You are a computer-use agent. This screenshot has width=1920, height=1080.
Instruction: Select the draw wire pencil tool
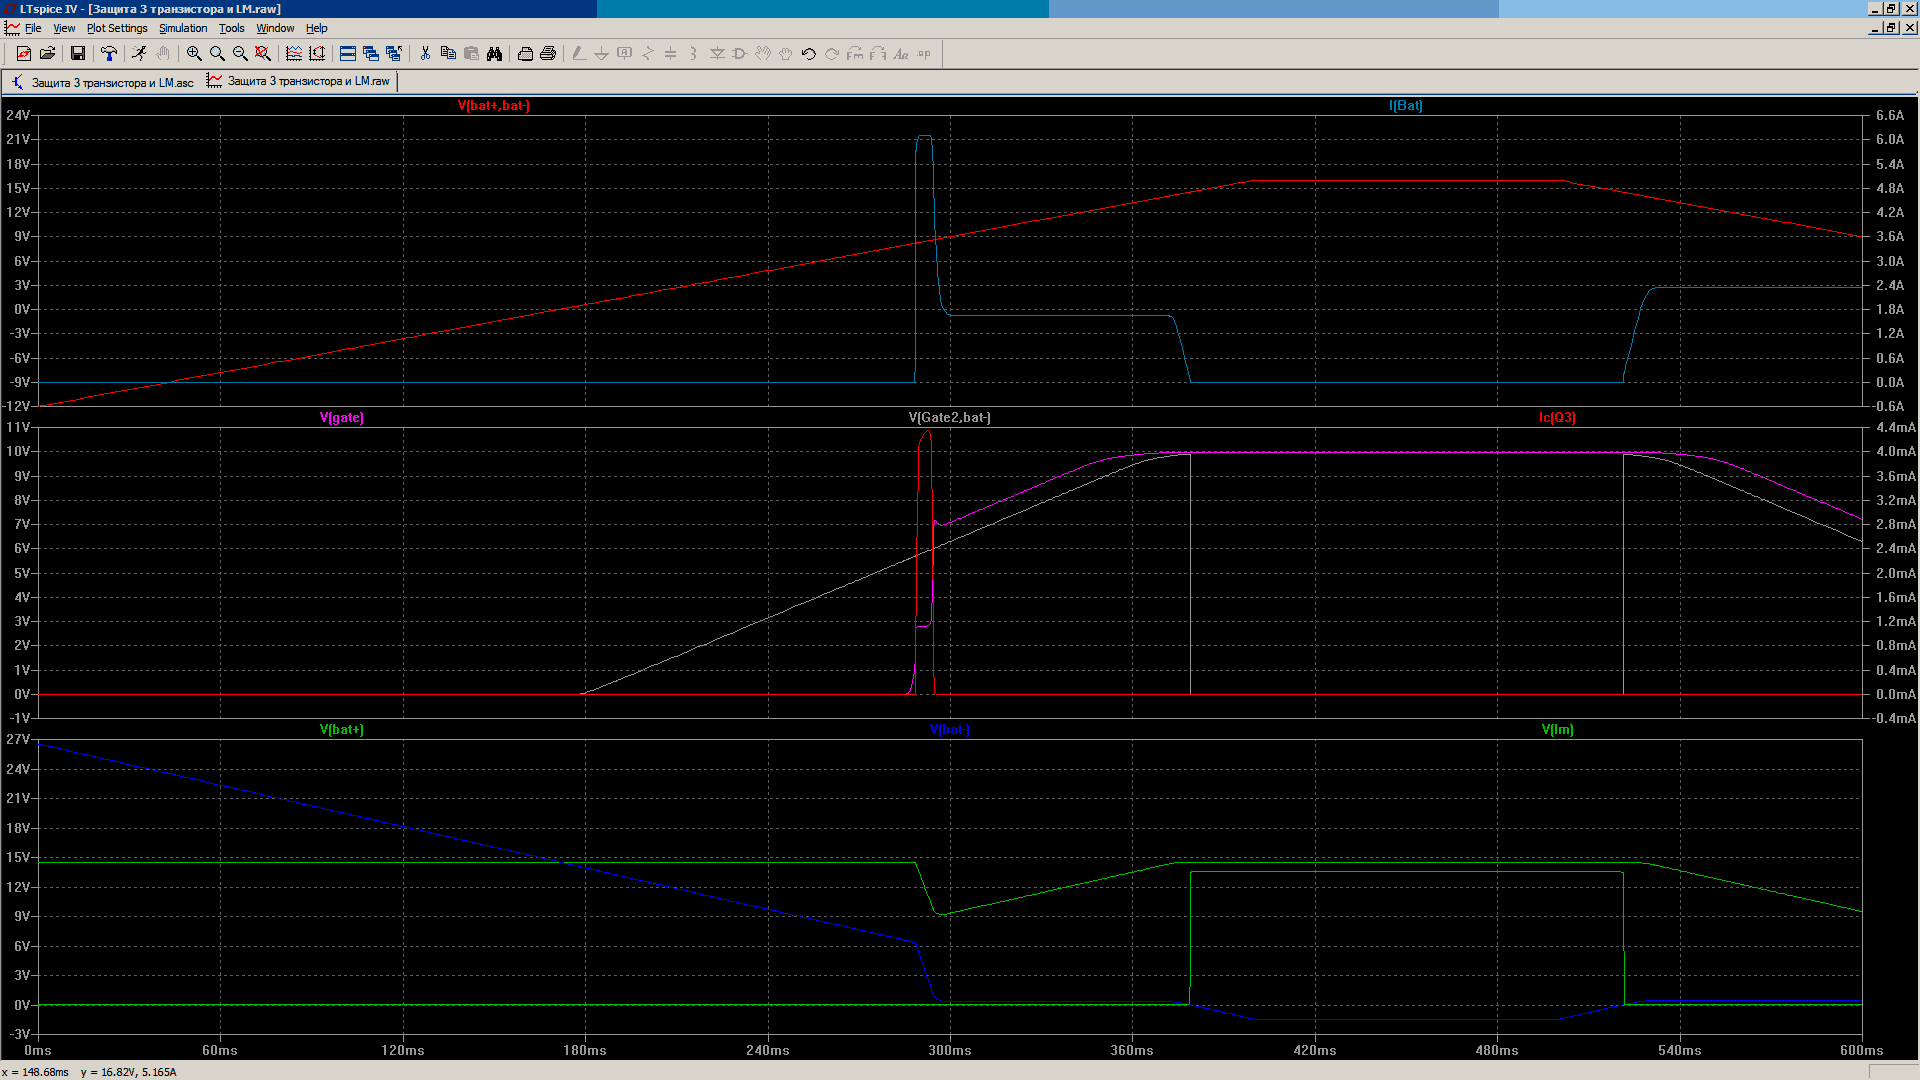tap(579, 54)
